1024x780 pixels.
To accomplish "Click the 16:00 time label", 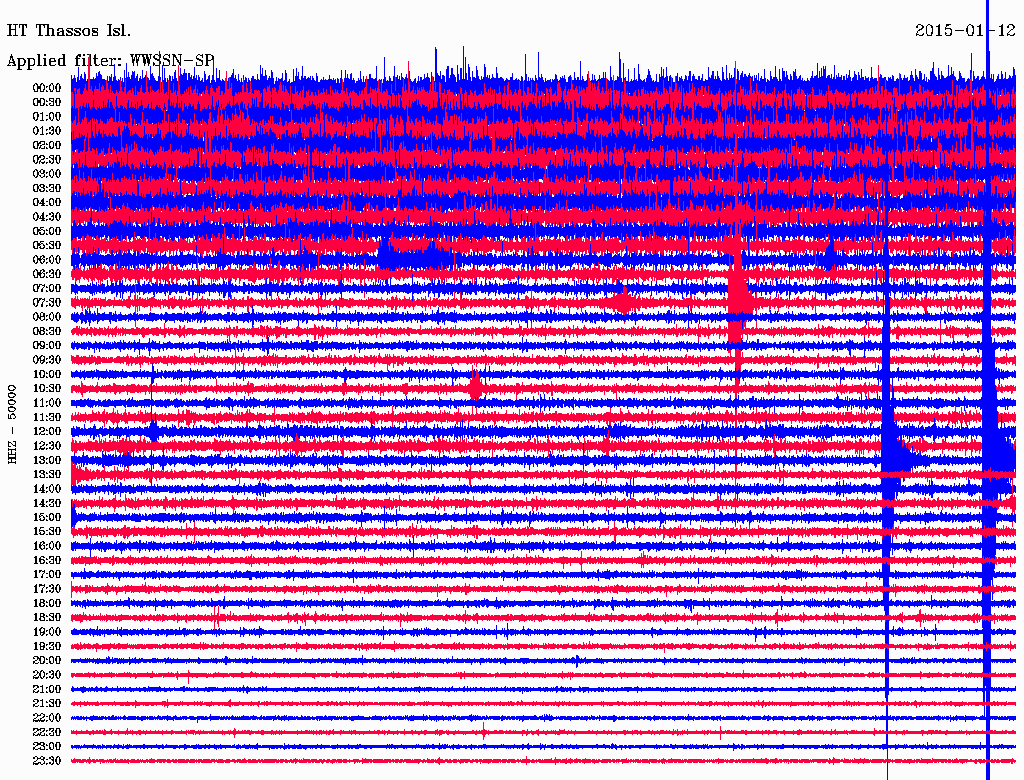I will pos(47,546).
